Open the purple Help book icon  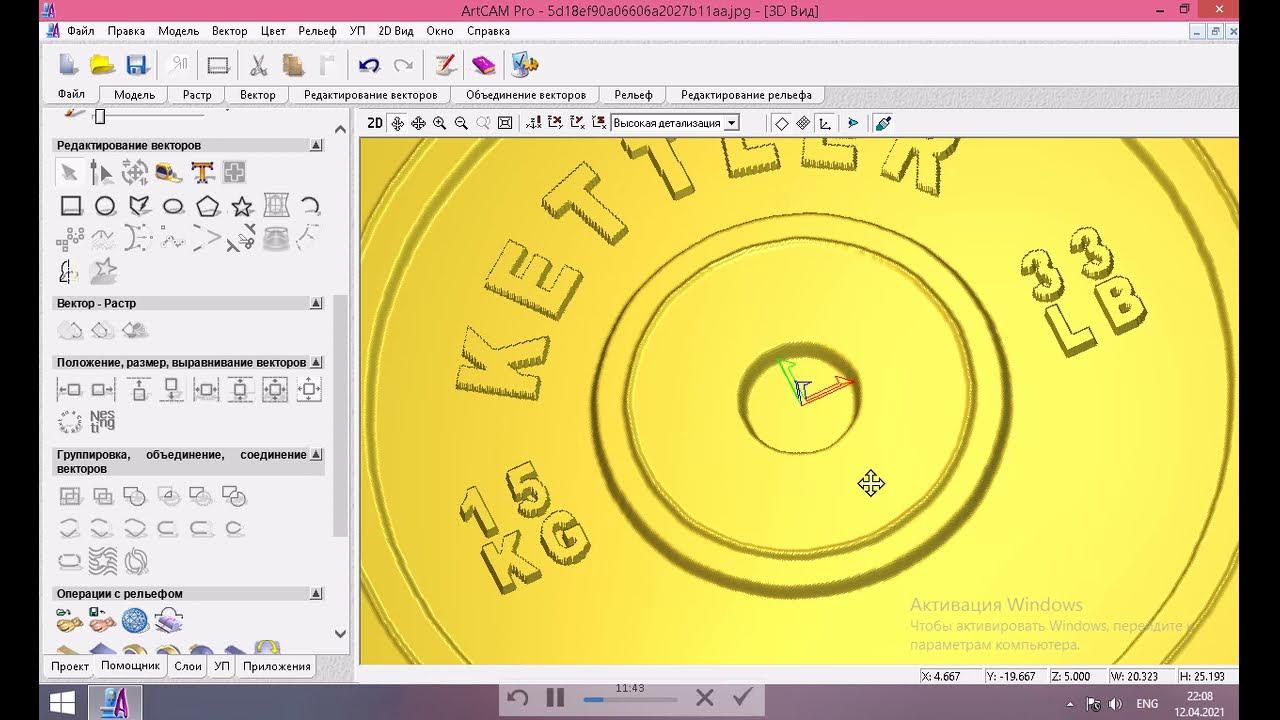tap(483, 65)
